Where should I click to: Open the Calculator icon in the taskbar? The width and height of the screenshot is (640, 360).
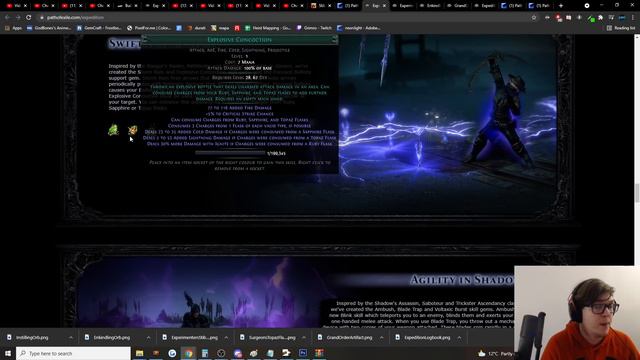[205, 353]
